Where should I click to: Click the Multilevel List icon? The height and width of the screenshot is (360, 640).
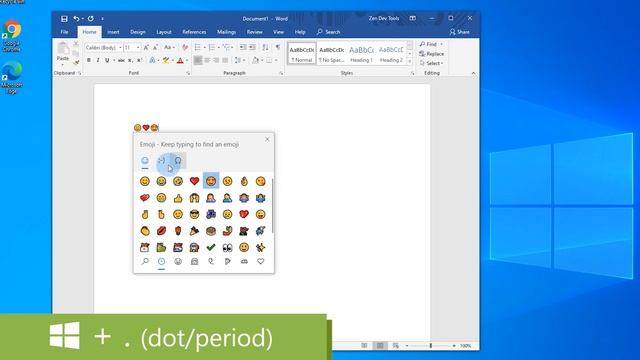[226, 48]
